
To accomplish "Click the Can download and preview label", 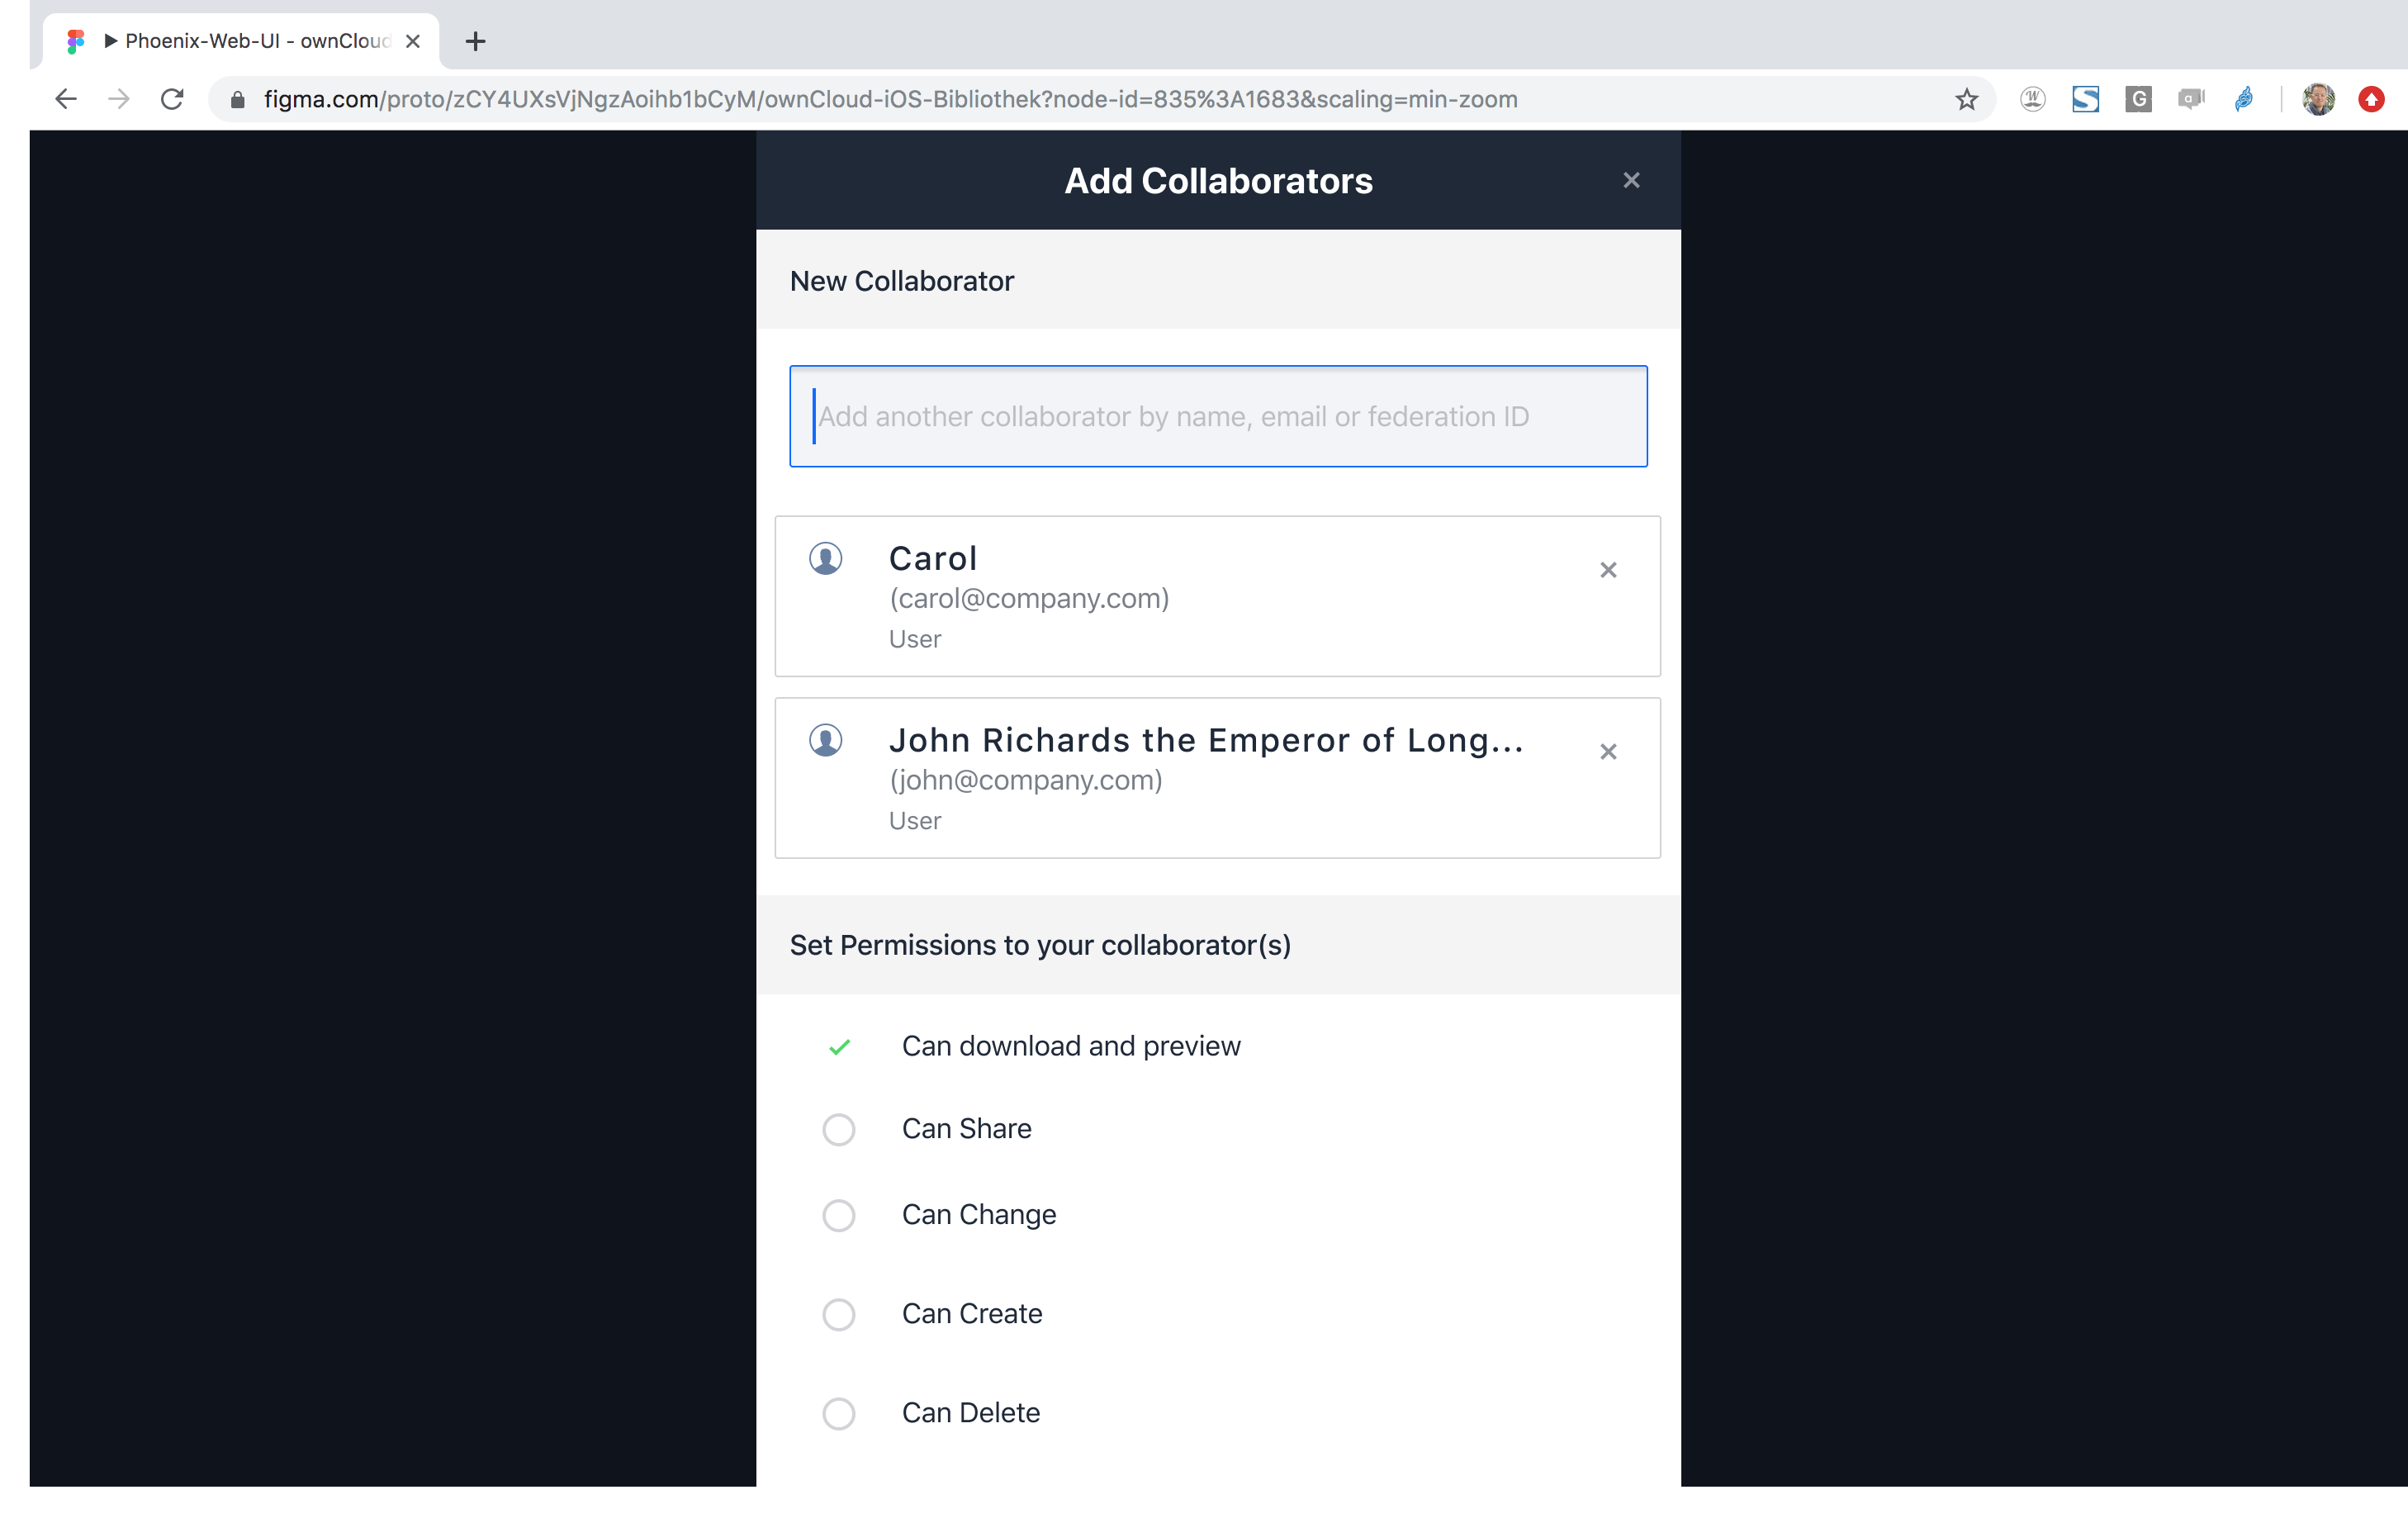I will pyautogui.click(x=1071, y=1046).
